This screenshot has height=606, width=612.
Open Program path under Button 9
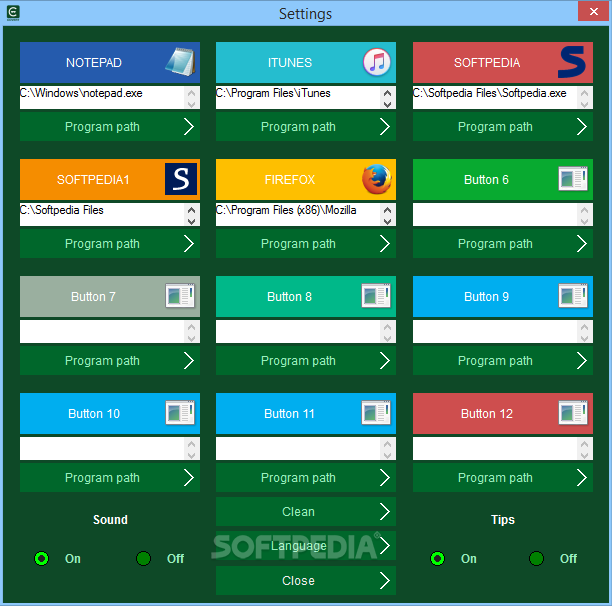[x=503, y=361]
